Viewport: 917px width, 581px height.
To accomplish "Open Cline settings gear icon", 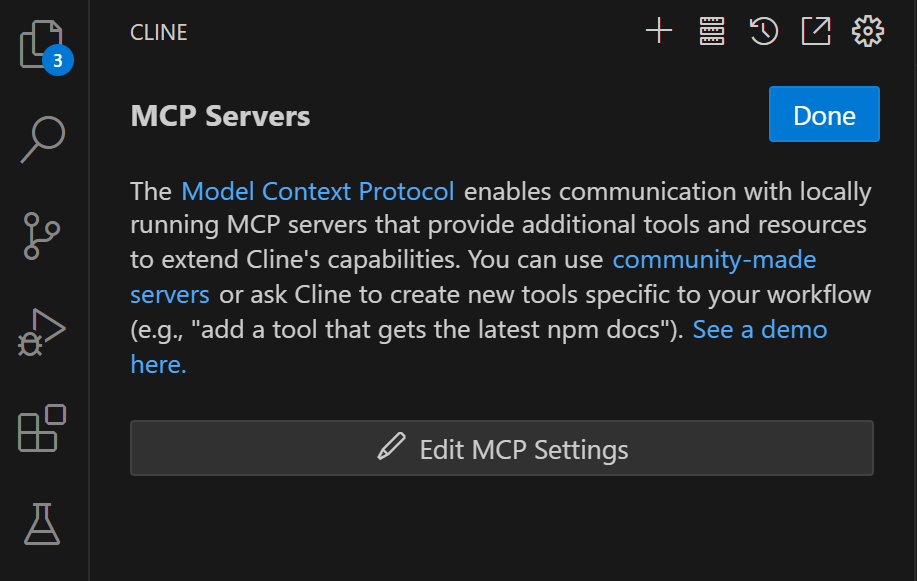I will [x=868, y=31].
